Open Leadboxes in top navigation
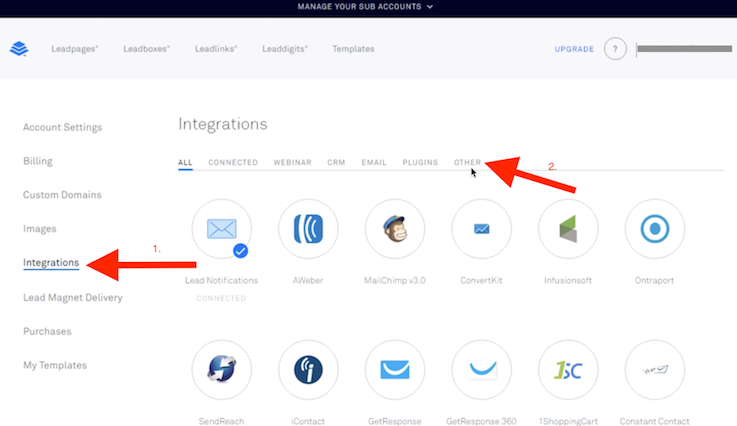The width and height of the screenshot is (737, 426). tap(147, 49)
